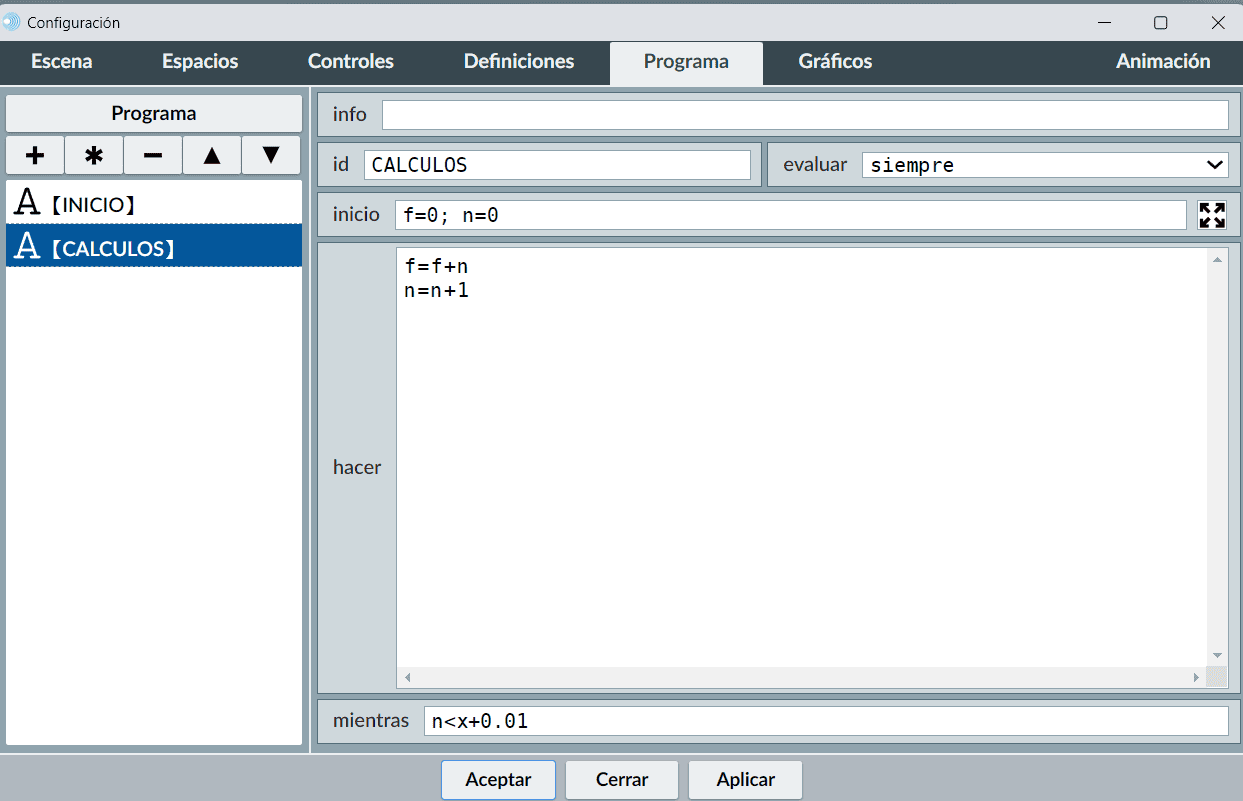
Task: Click the asterisk duplicate button
Action: [94, 156]
